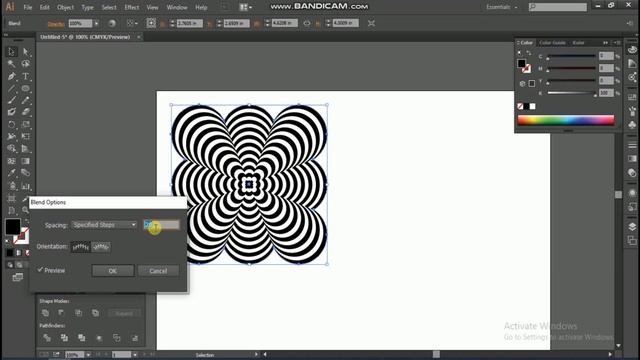The width and height of the screenshot is (640, 360).
Task: Click the vertical scrollbar thumb
Action: [x=618, y=195]
